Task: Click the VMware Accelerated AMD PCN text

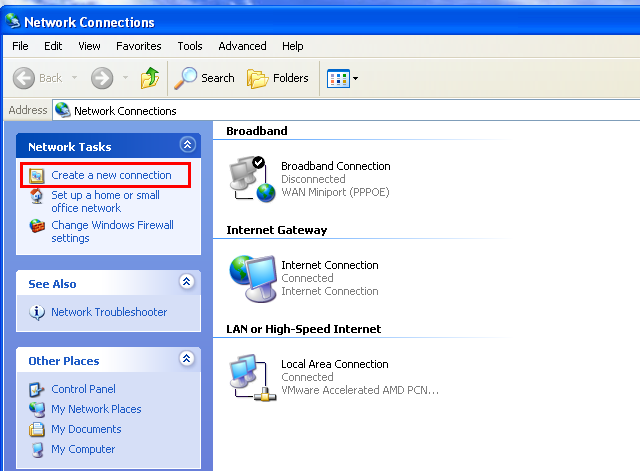Action: (x=360, y=390)
